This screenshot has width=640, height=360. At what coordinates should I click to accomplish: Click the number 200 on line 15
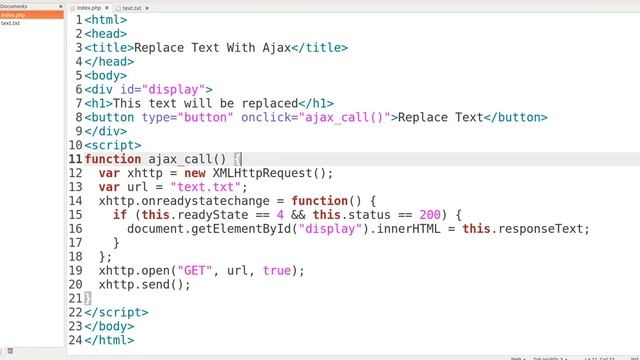(x=430, y=214)
